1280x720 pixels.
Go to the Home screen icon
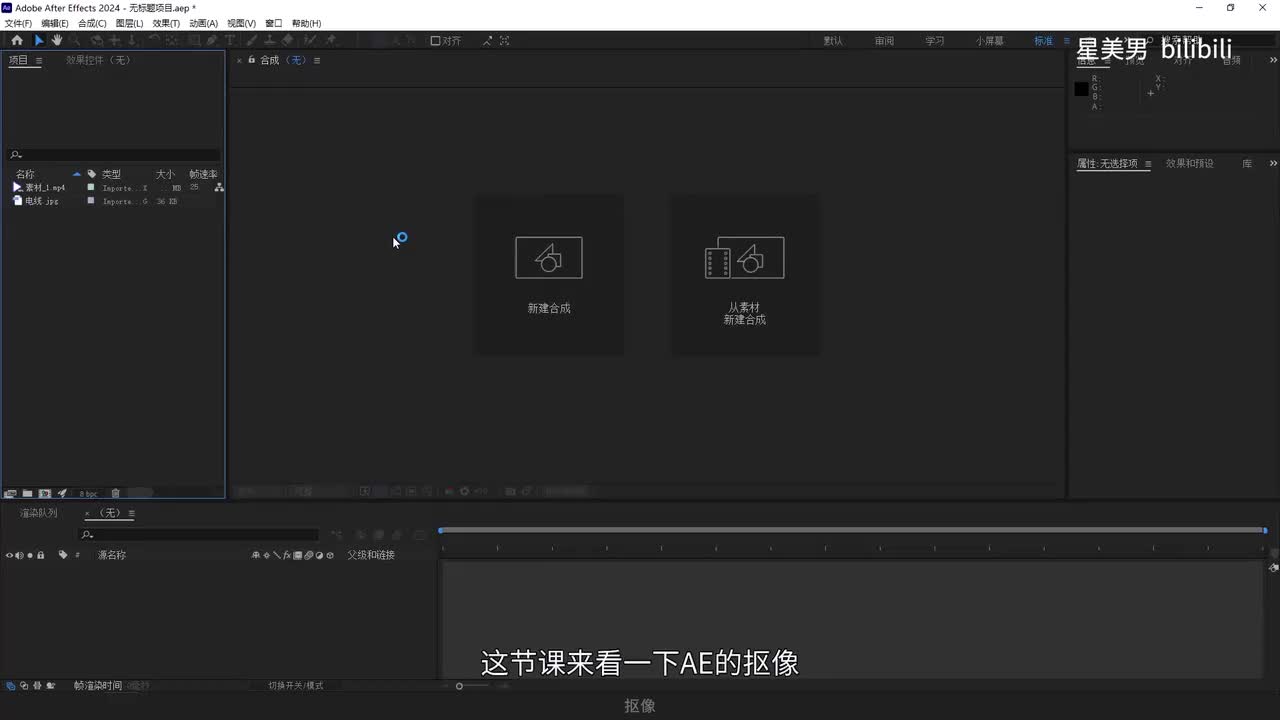click(17, 40)
